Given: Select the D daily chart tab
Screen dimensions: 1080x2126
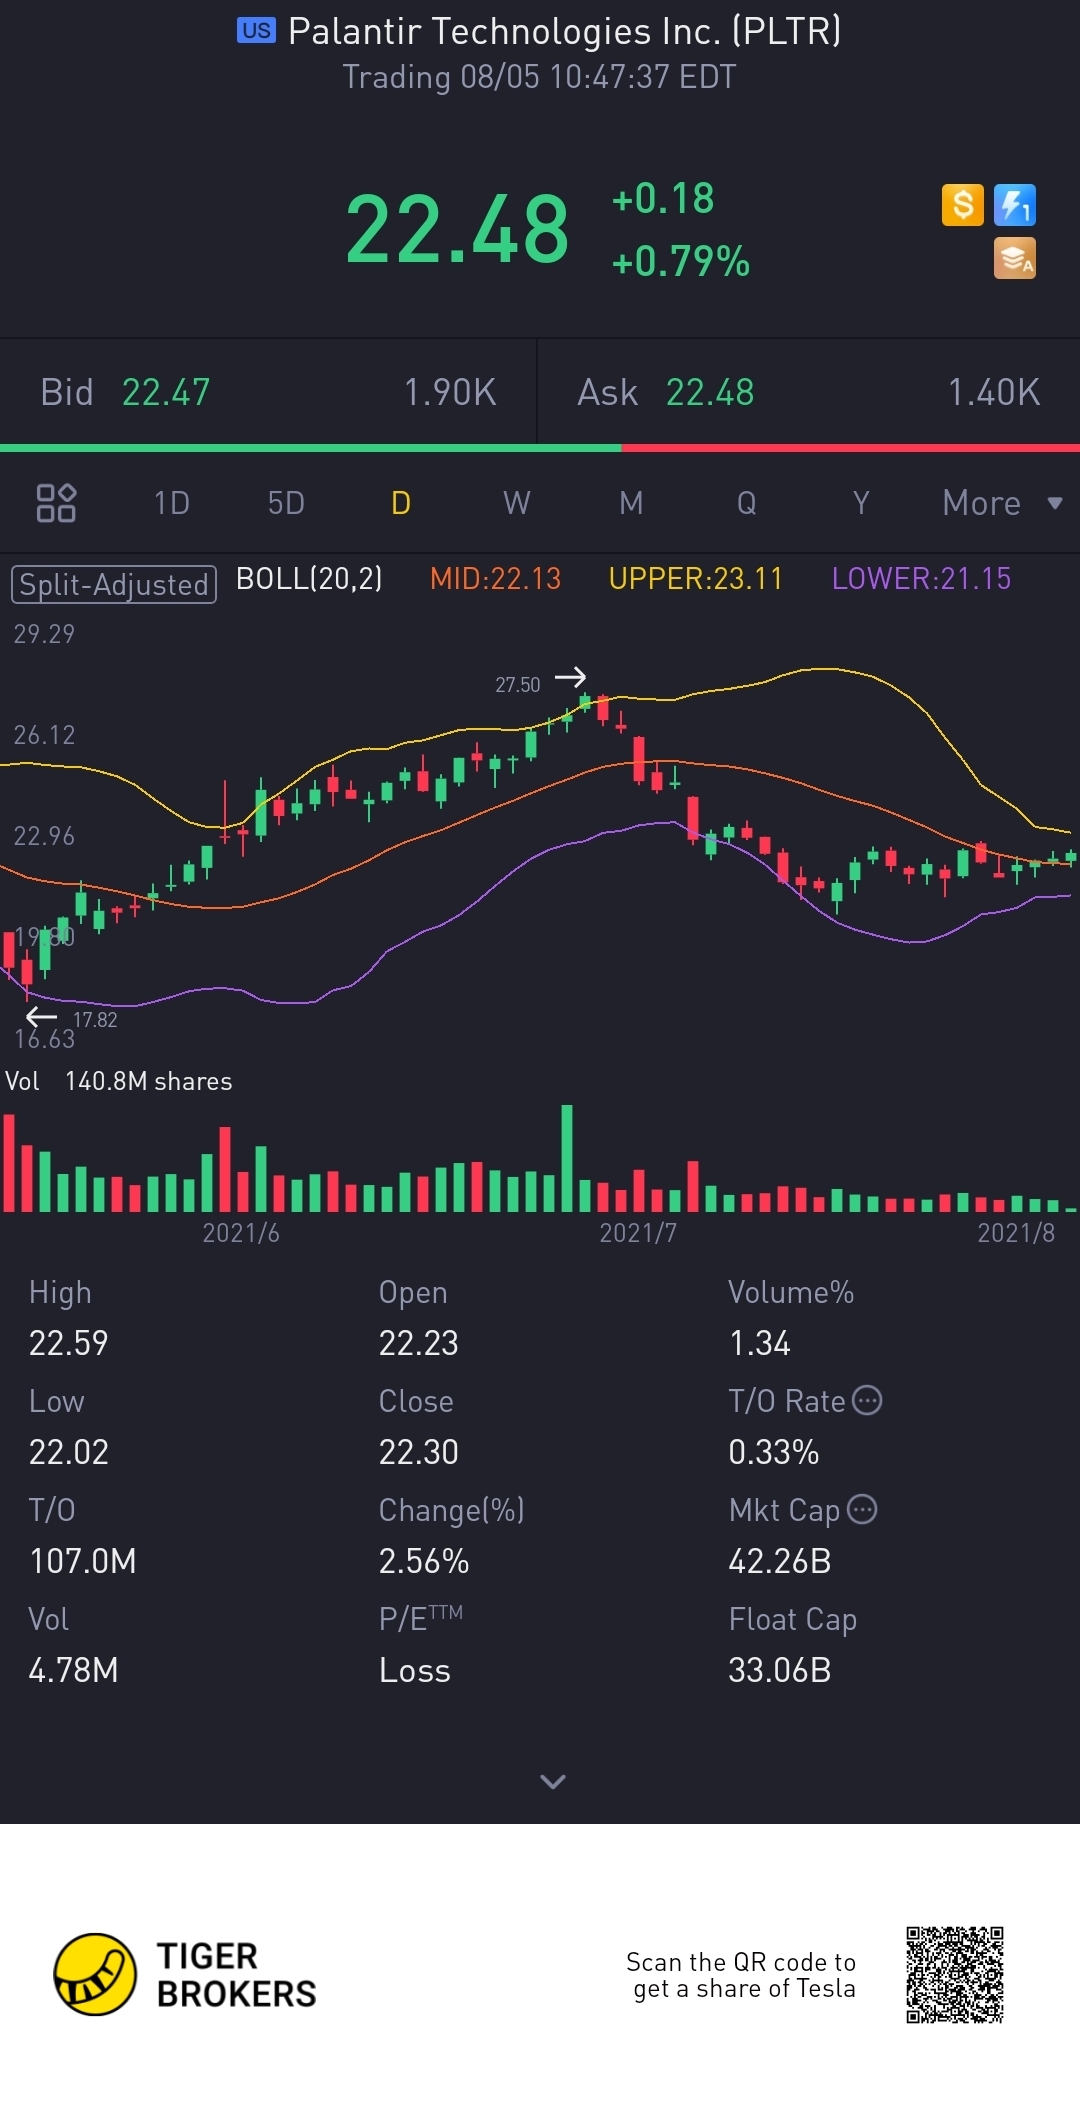Looking at the screenshot, I should click(x=401, y=503).
